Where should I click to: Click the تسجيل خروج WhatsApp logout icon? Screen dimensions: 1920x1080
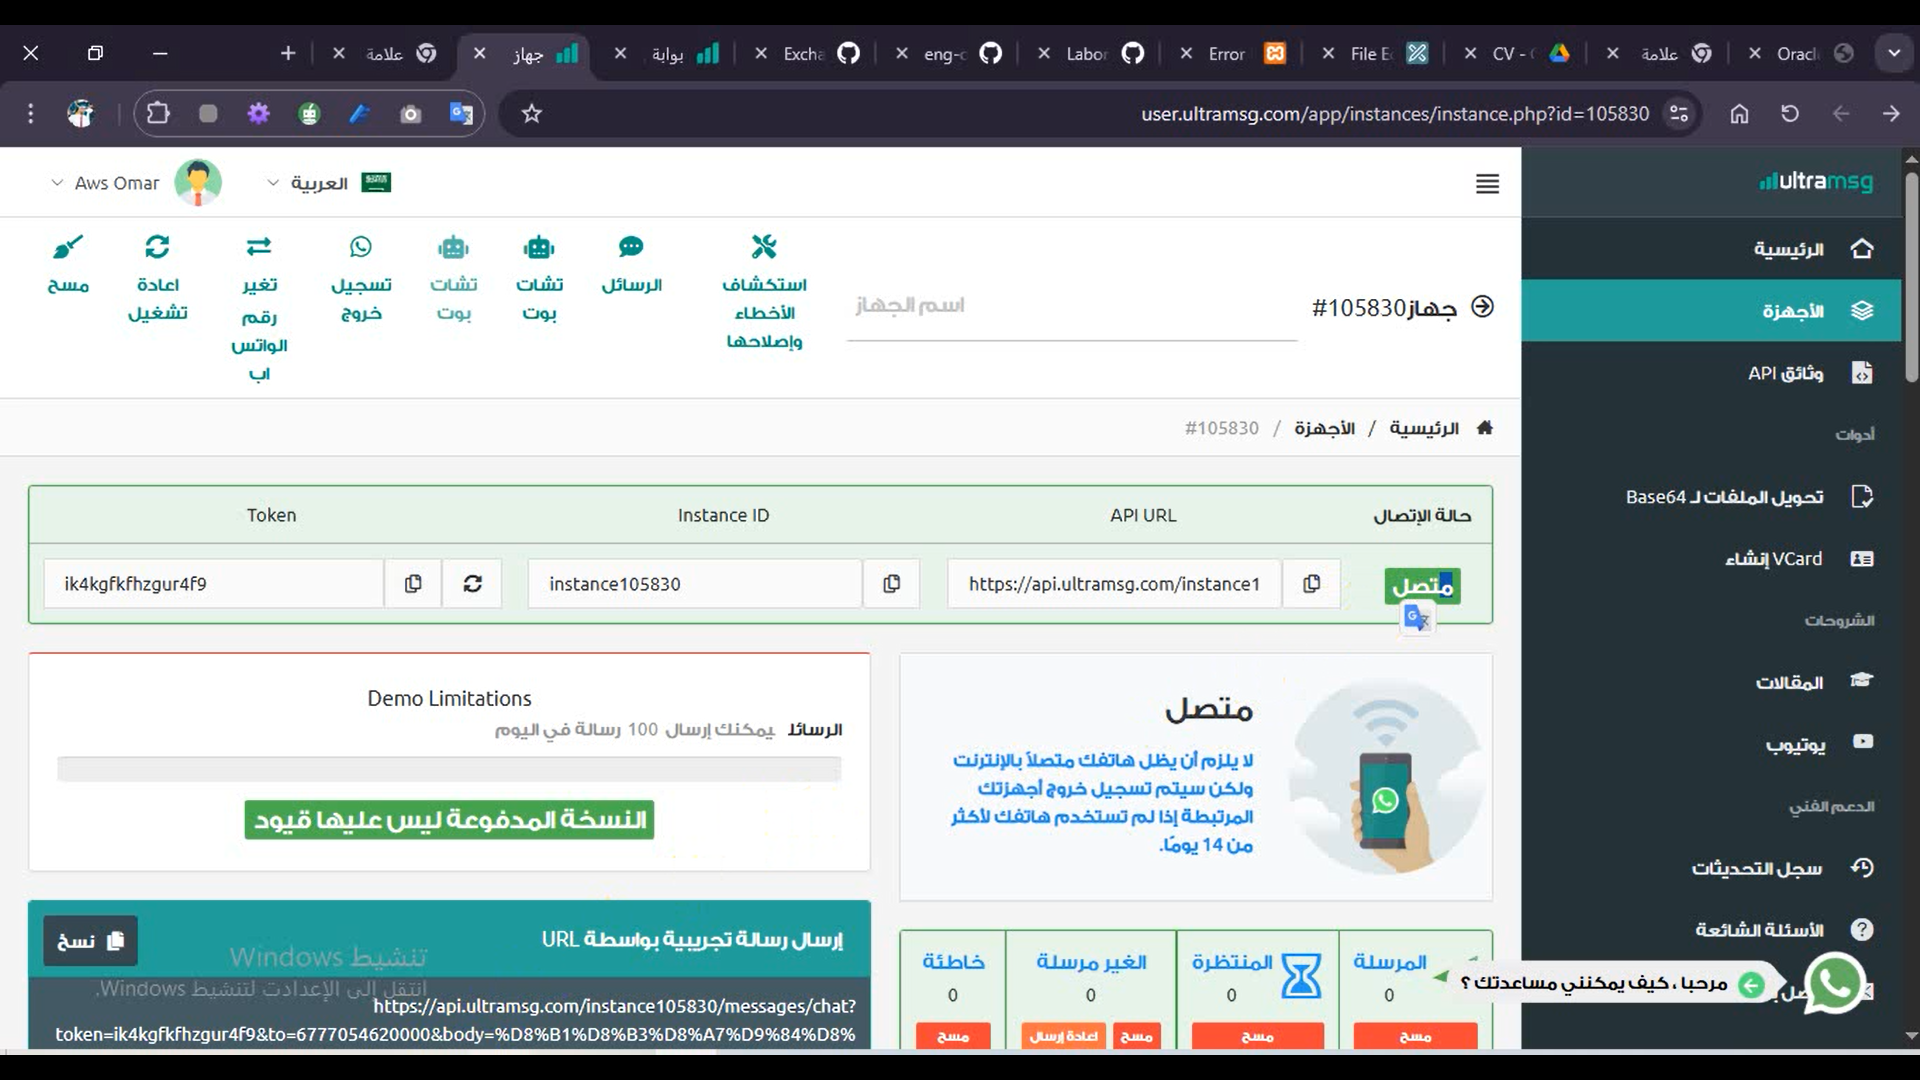(361, 246)
